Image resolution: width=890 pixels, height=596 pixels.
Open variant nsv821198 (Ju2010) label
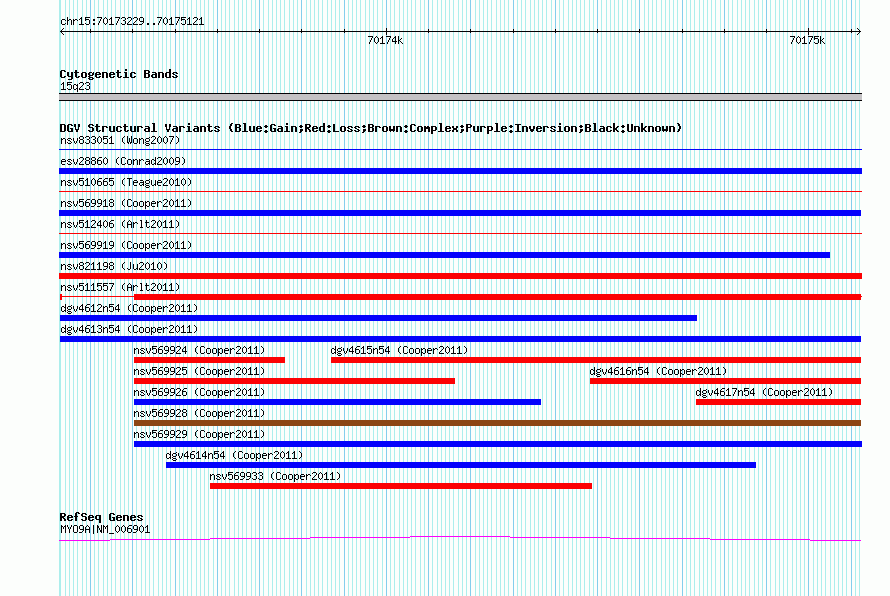click(x=114, y=266)
